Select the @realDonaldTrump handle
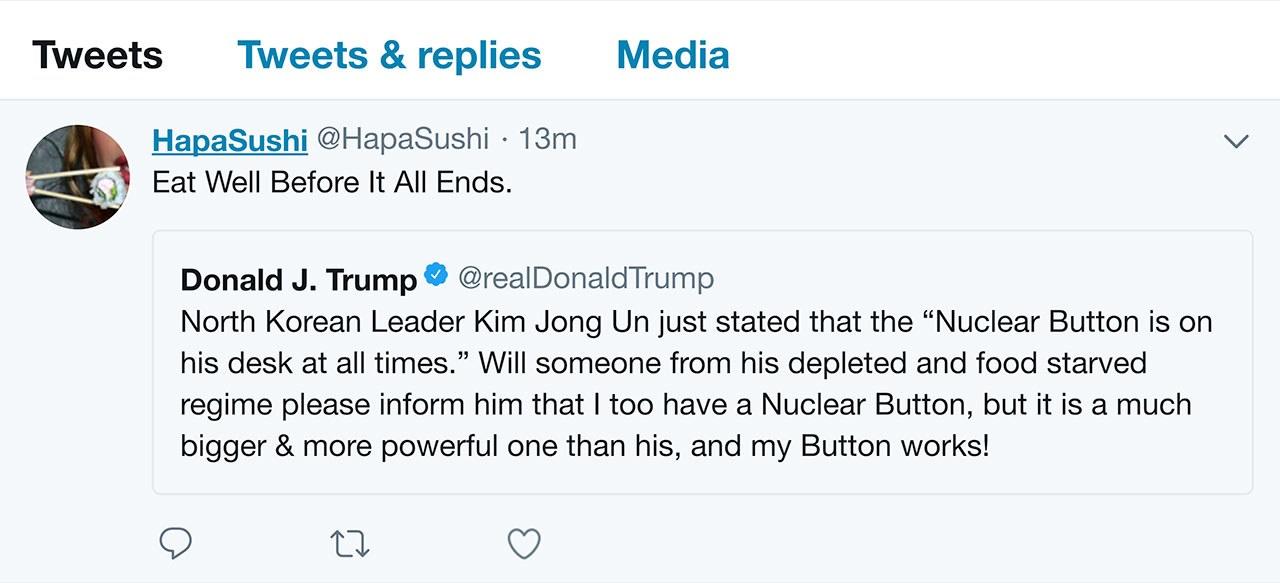Viewport: 1280px width, 583px height. (586, 278)
